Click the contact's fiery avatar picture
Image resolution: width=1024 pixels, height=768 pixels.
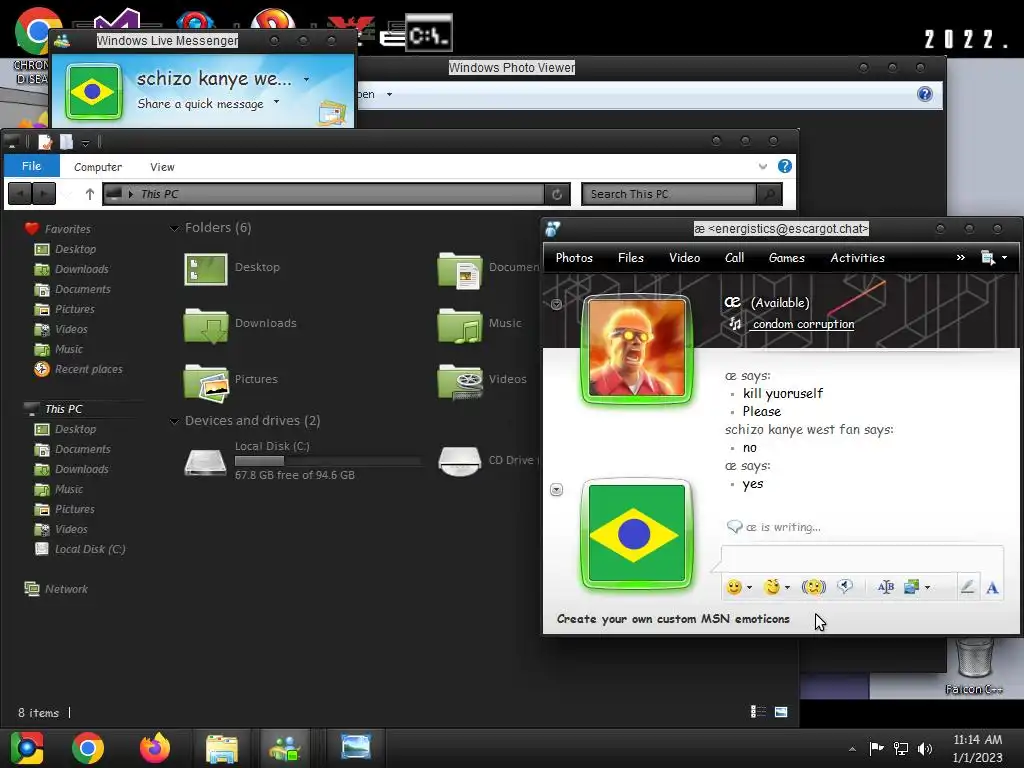pos(637,348)
